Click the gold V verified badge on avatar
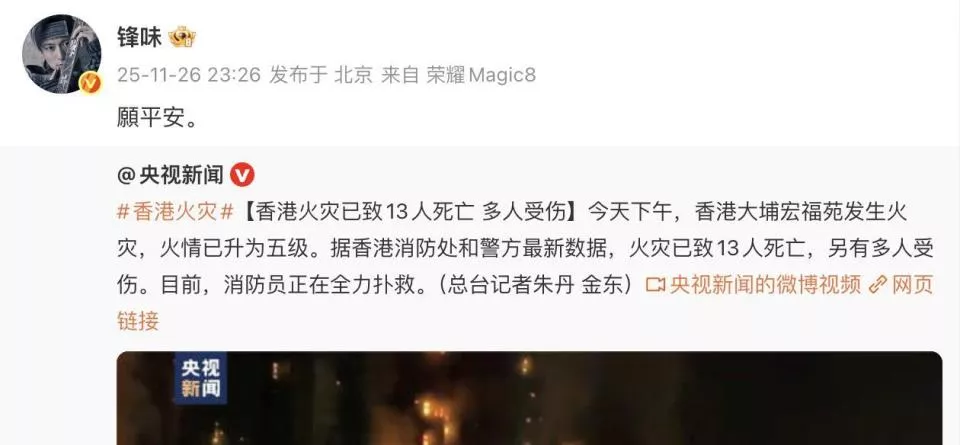Image resolution: width=960 pixels, height=445 pixels. [89, 81]
